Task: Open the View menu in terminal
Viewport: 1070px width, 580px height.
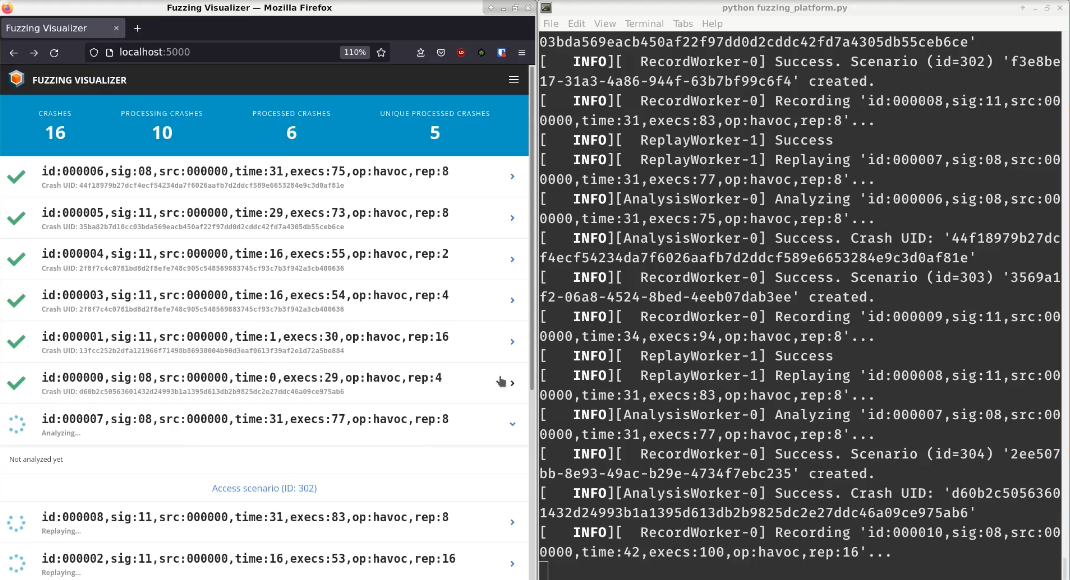Action: point(605,23)
